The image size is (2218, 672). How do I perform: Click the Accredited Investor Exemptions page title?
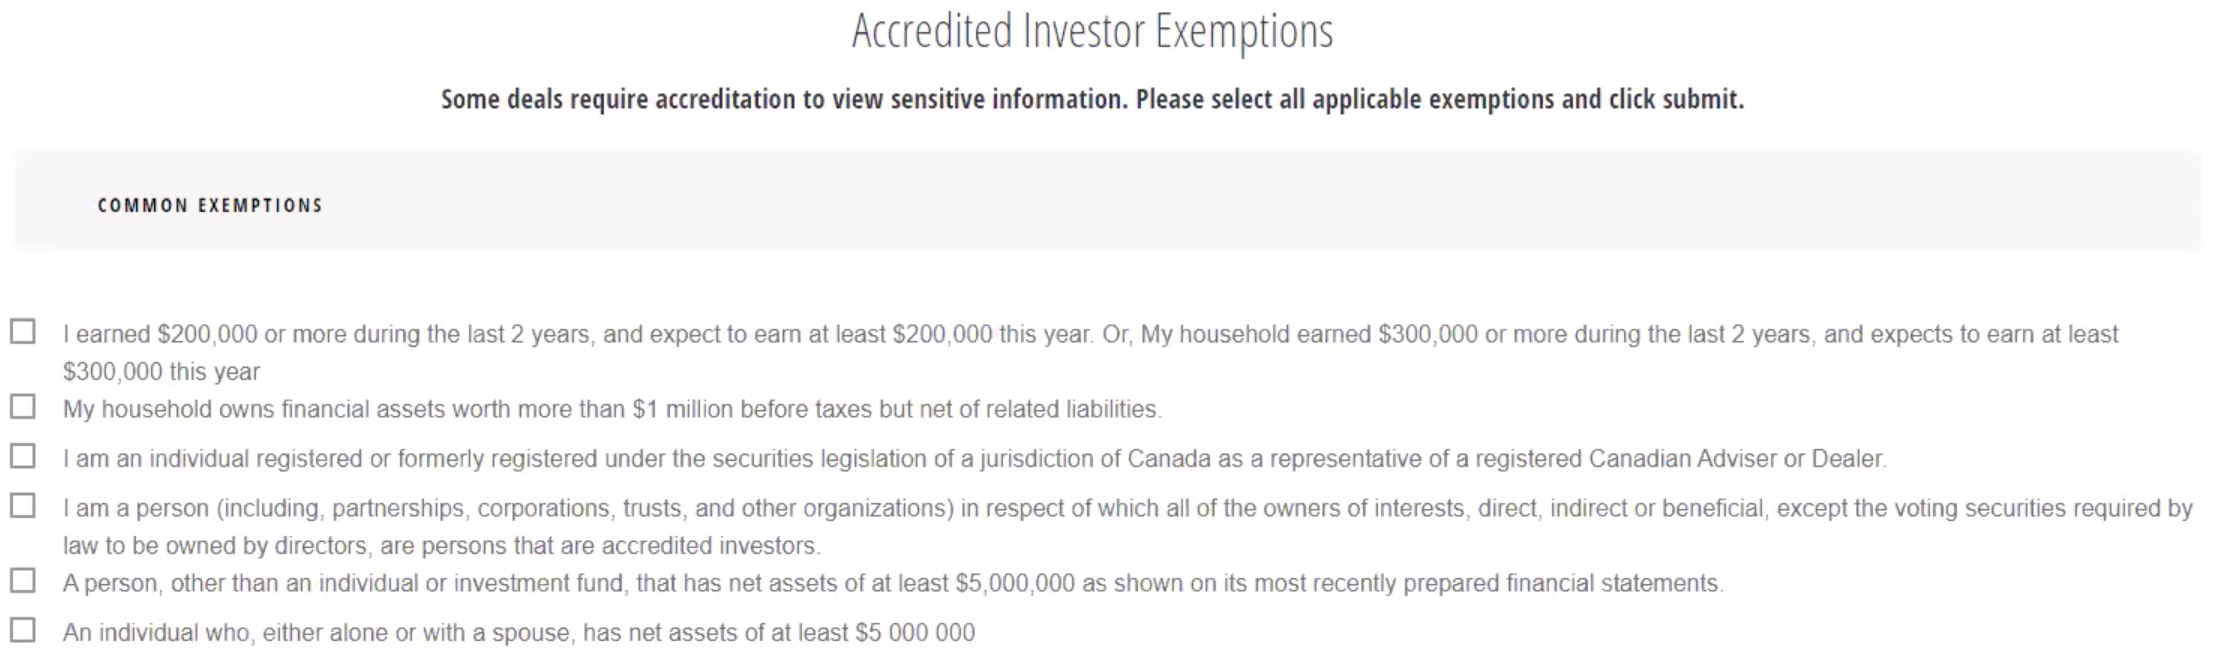1092,31
